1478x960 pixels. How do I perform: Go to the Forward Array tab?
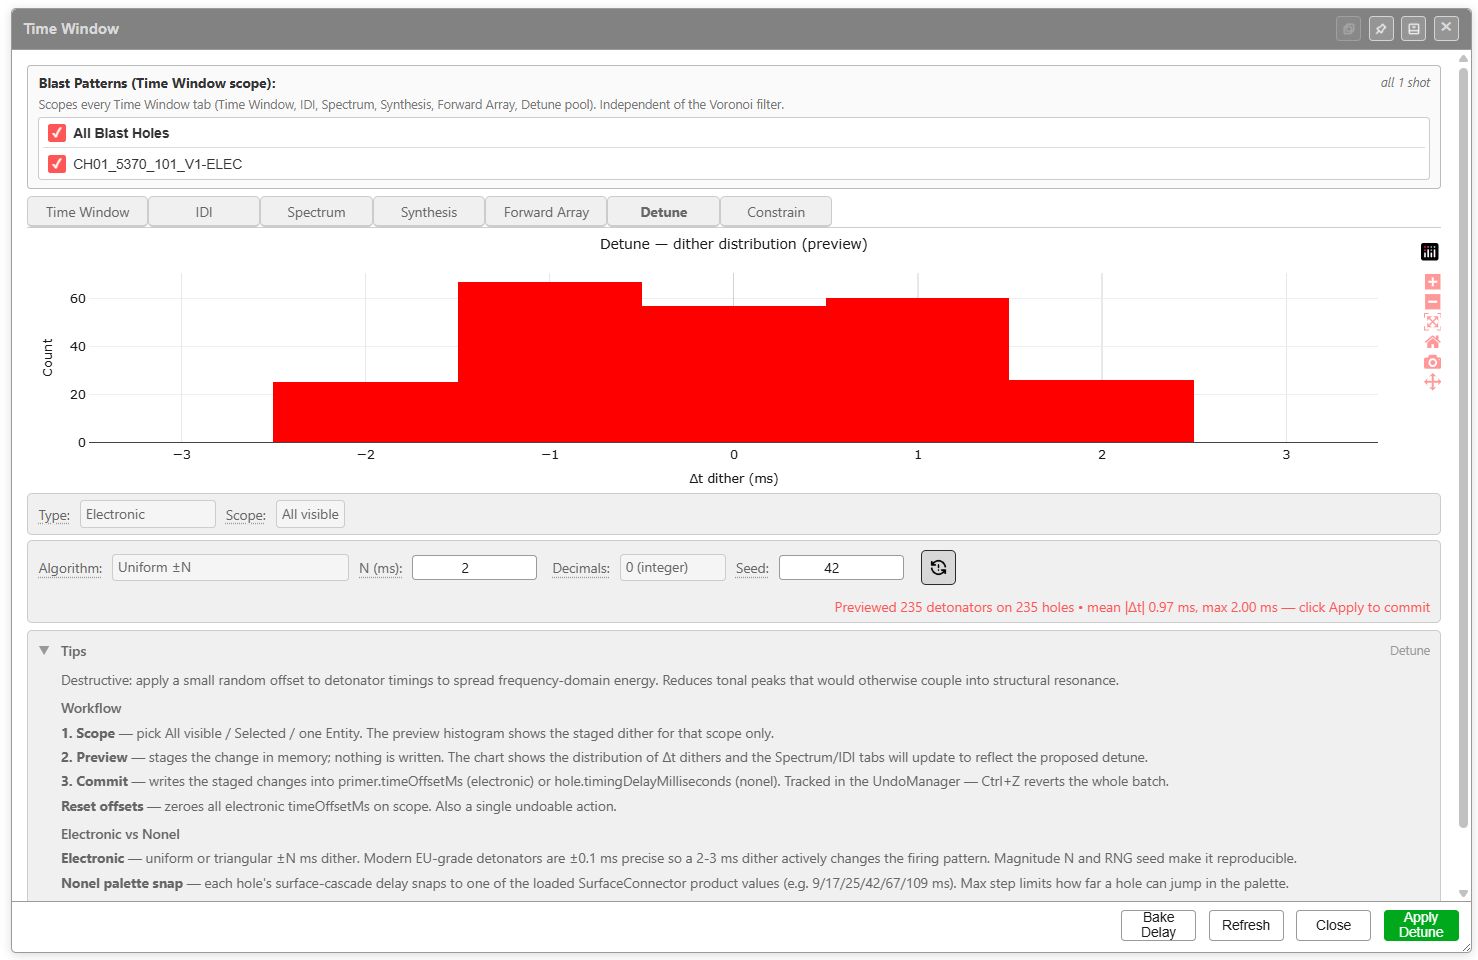[x=546, y=212]
